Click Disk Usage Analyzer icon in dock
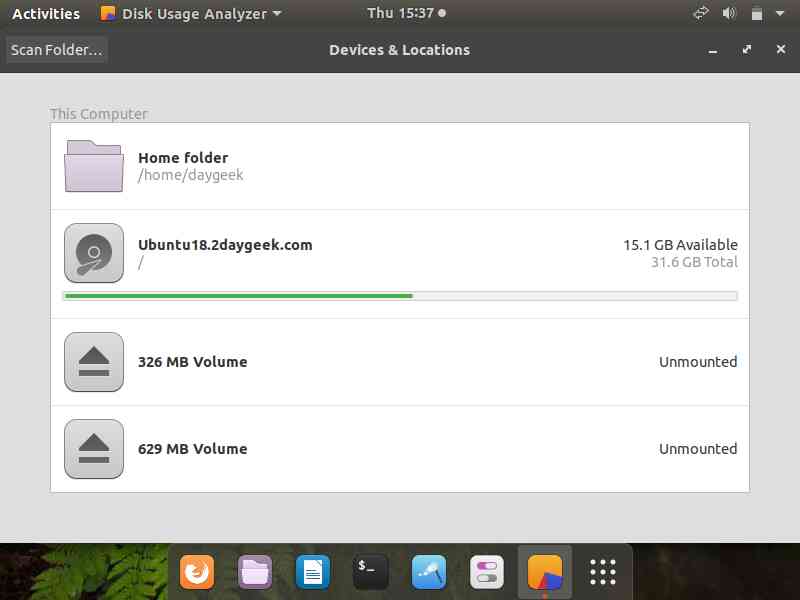800x600 pixels. 545,572
